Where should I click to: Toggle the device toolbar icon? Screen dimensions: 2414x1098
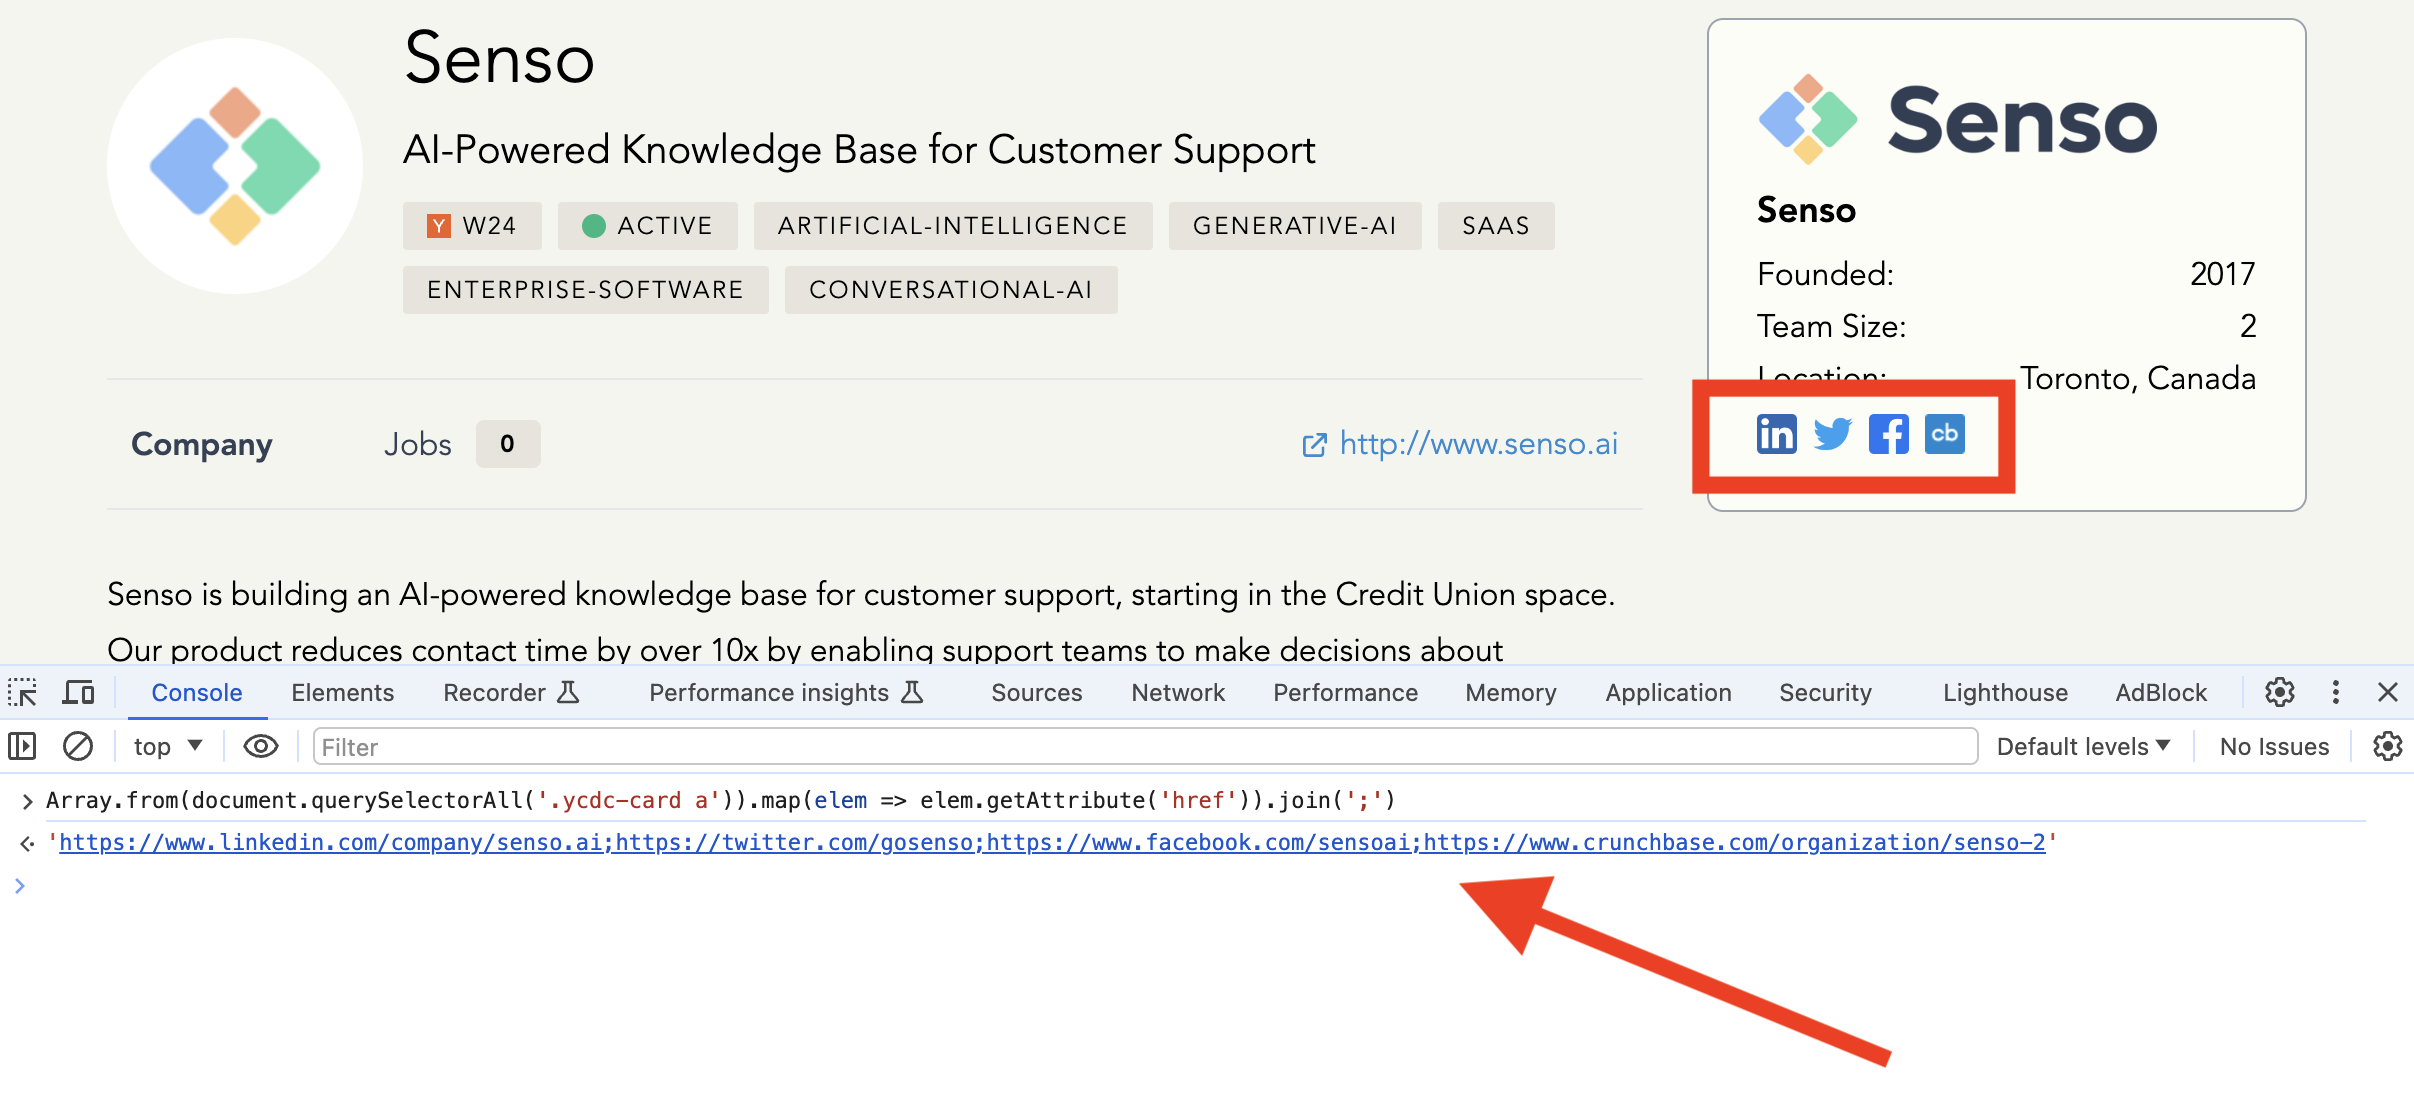coord(78,692)
